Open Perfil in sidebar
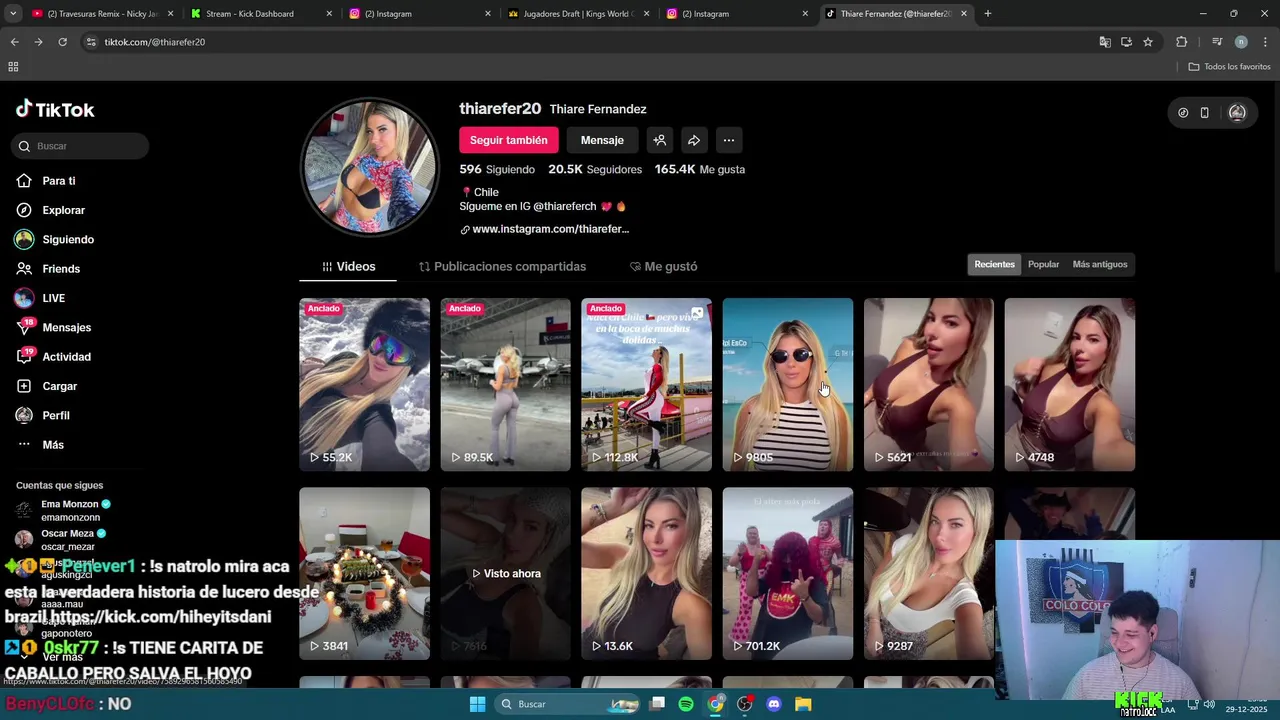Screen dimensions: 1280x720 [42, 415]
